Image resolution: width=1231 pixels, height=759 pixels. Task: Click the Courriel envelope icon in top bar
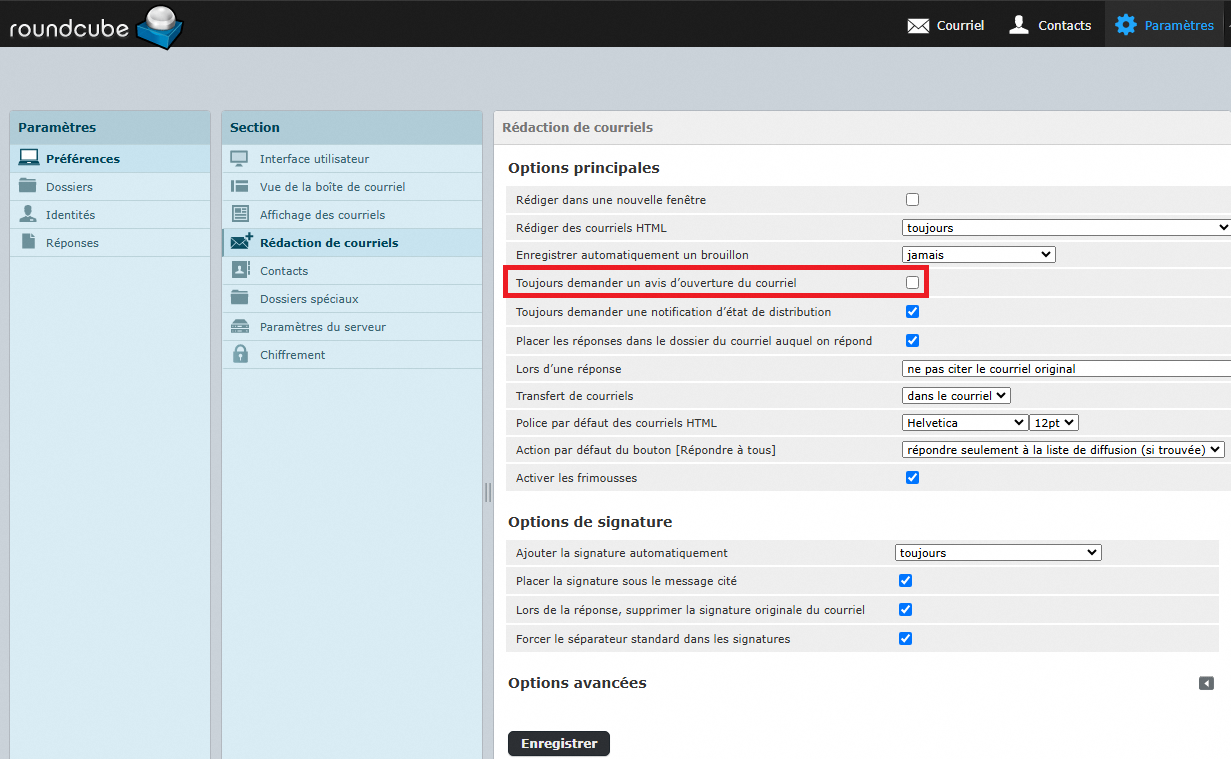918,25
